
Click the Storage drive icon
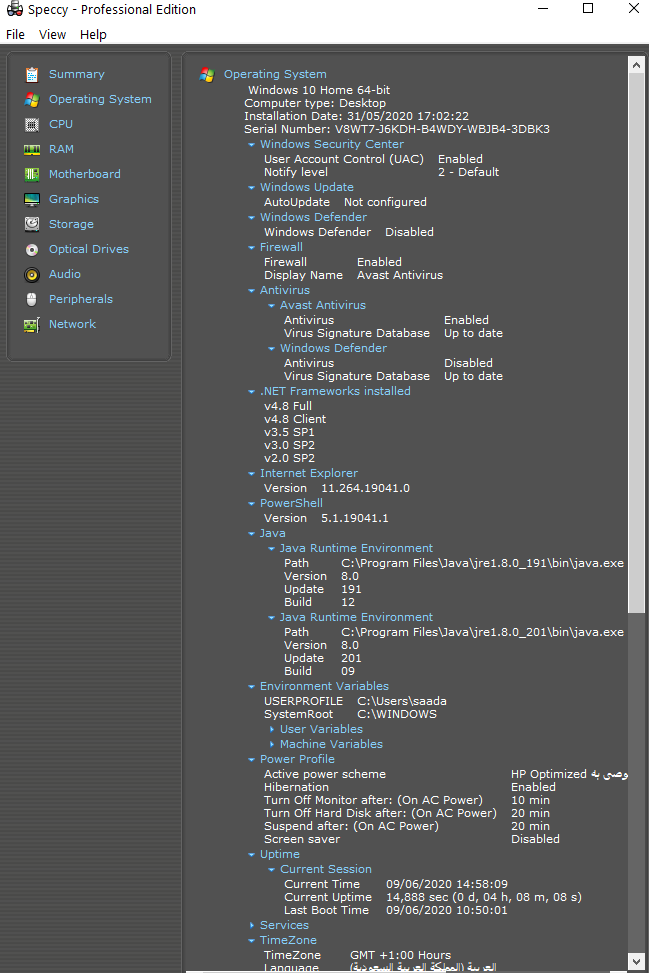coord(32,224)
